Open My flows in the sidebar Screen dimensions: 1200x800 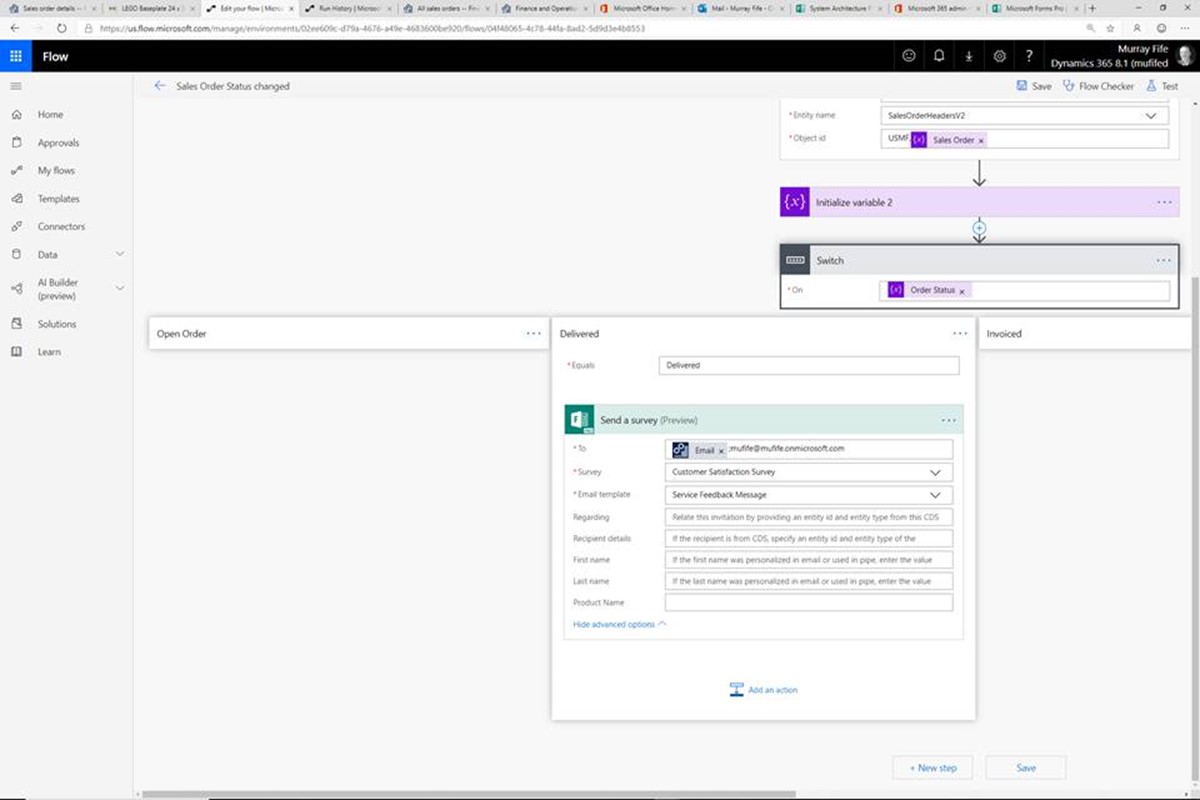pos(56,171)
